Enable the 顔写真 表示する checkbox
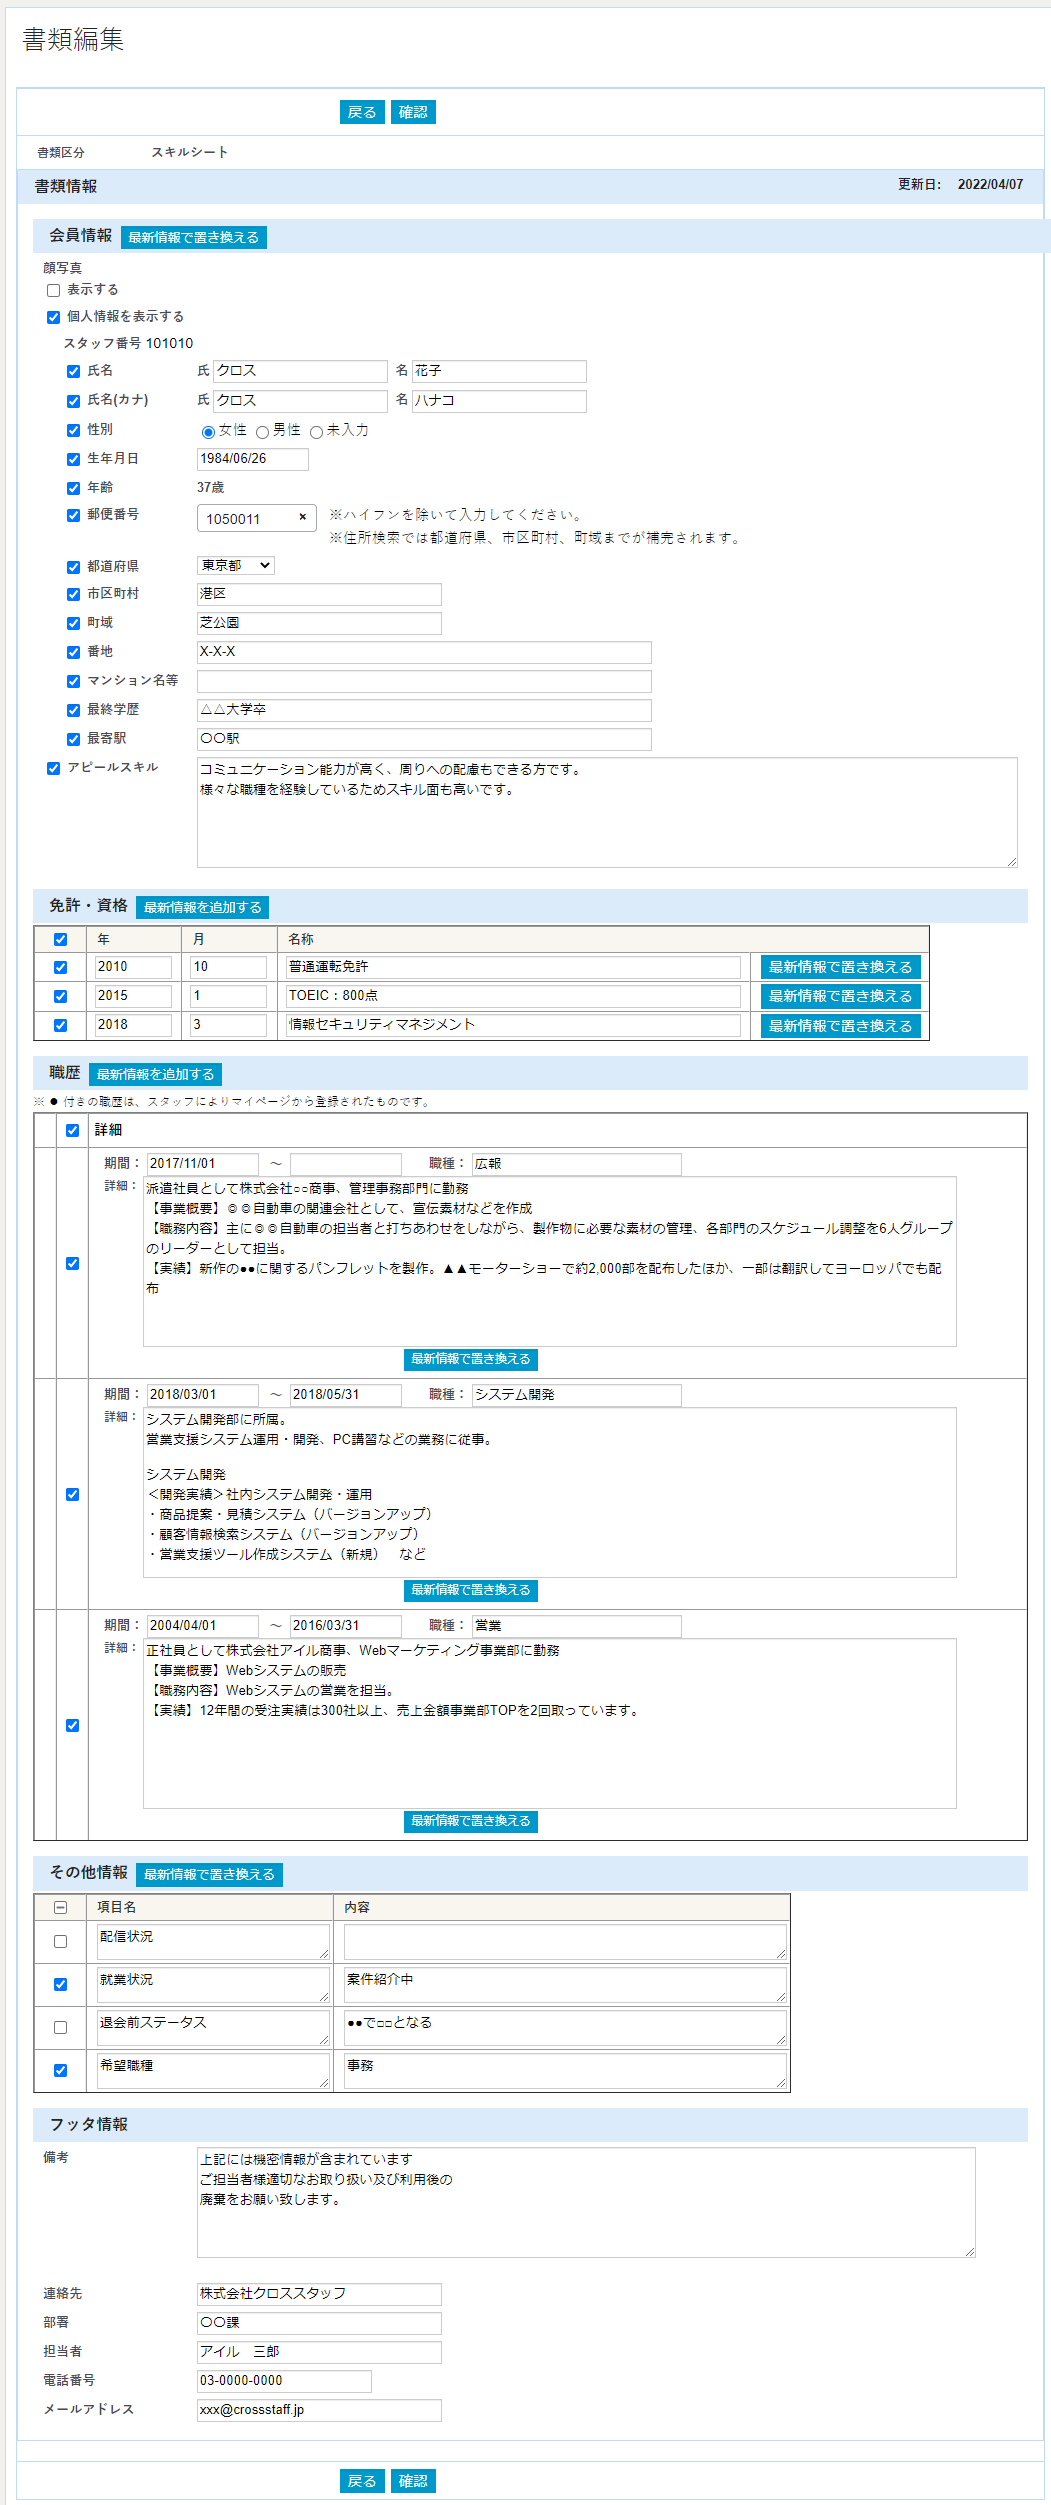Viewport: 1051px width, 2505px height. coord(54,290)
